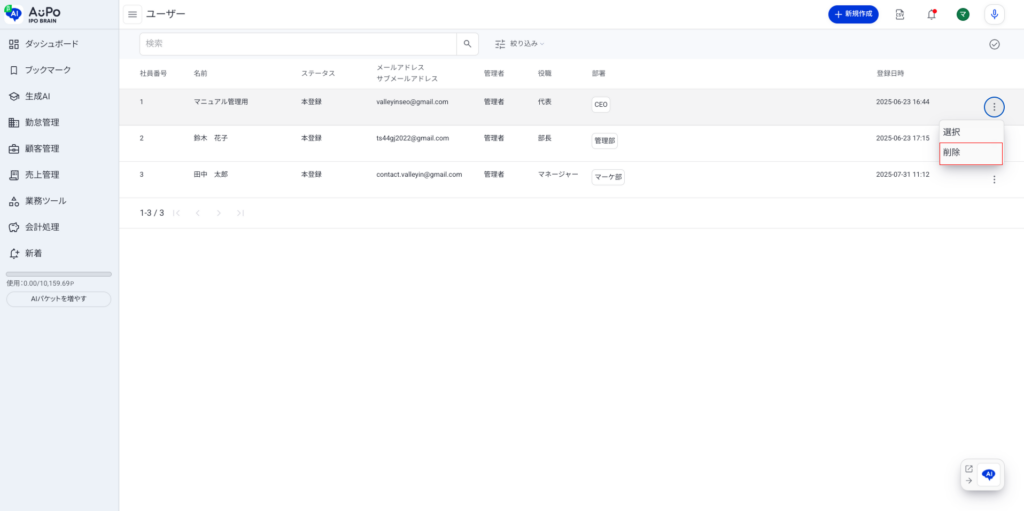
Task: Open the document icon in top bar
Action: point(900,14)
